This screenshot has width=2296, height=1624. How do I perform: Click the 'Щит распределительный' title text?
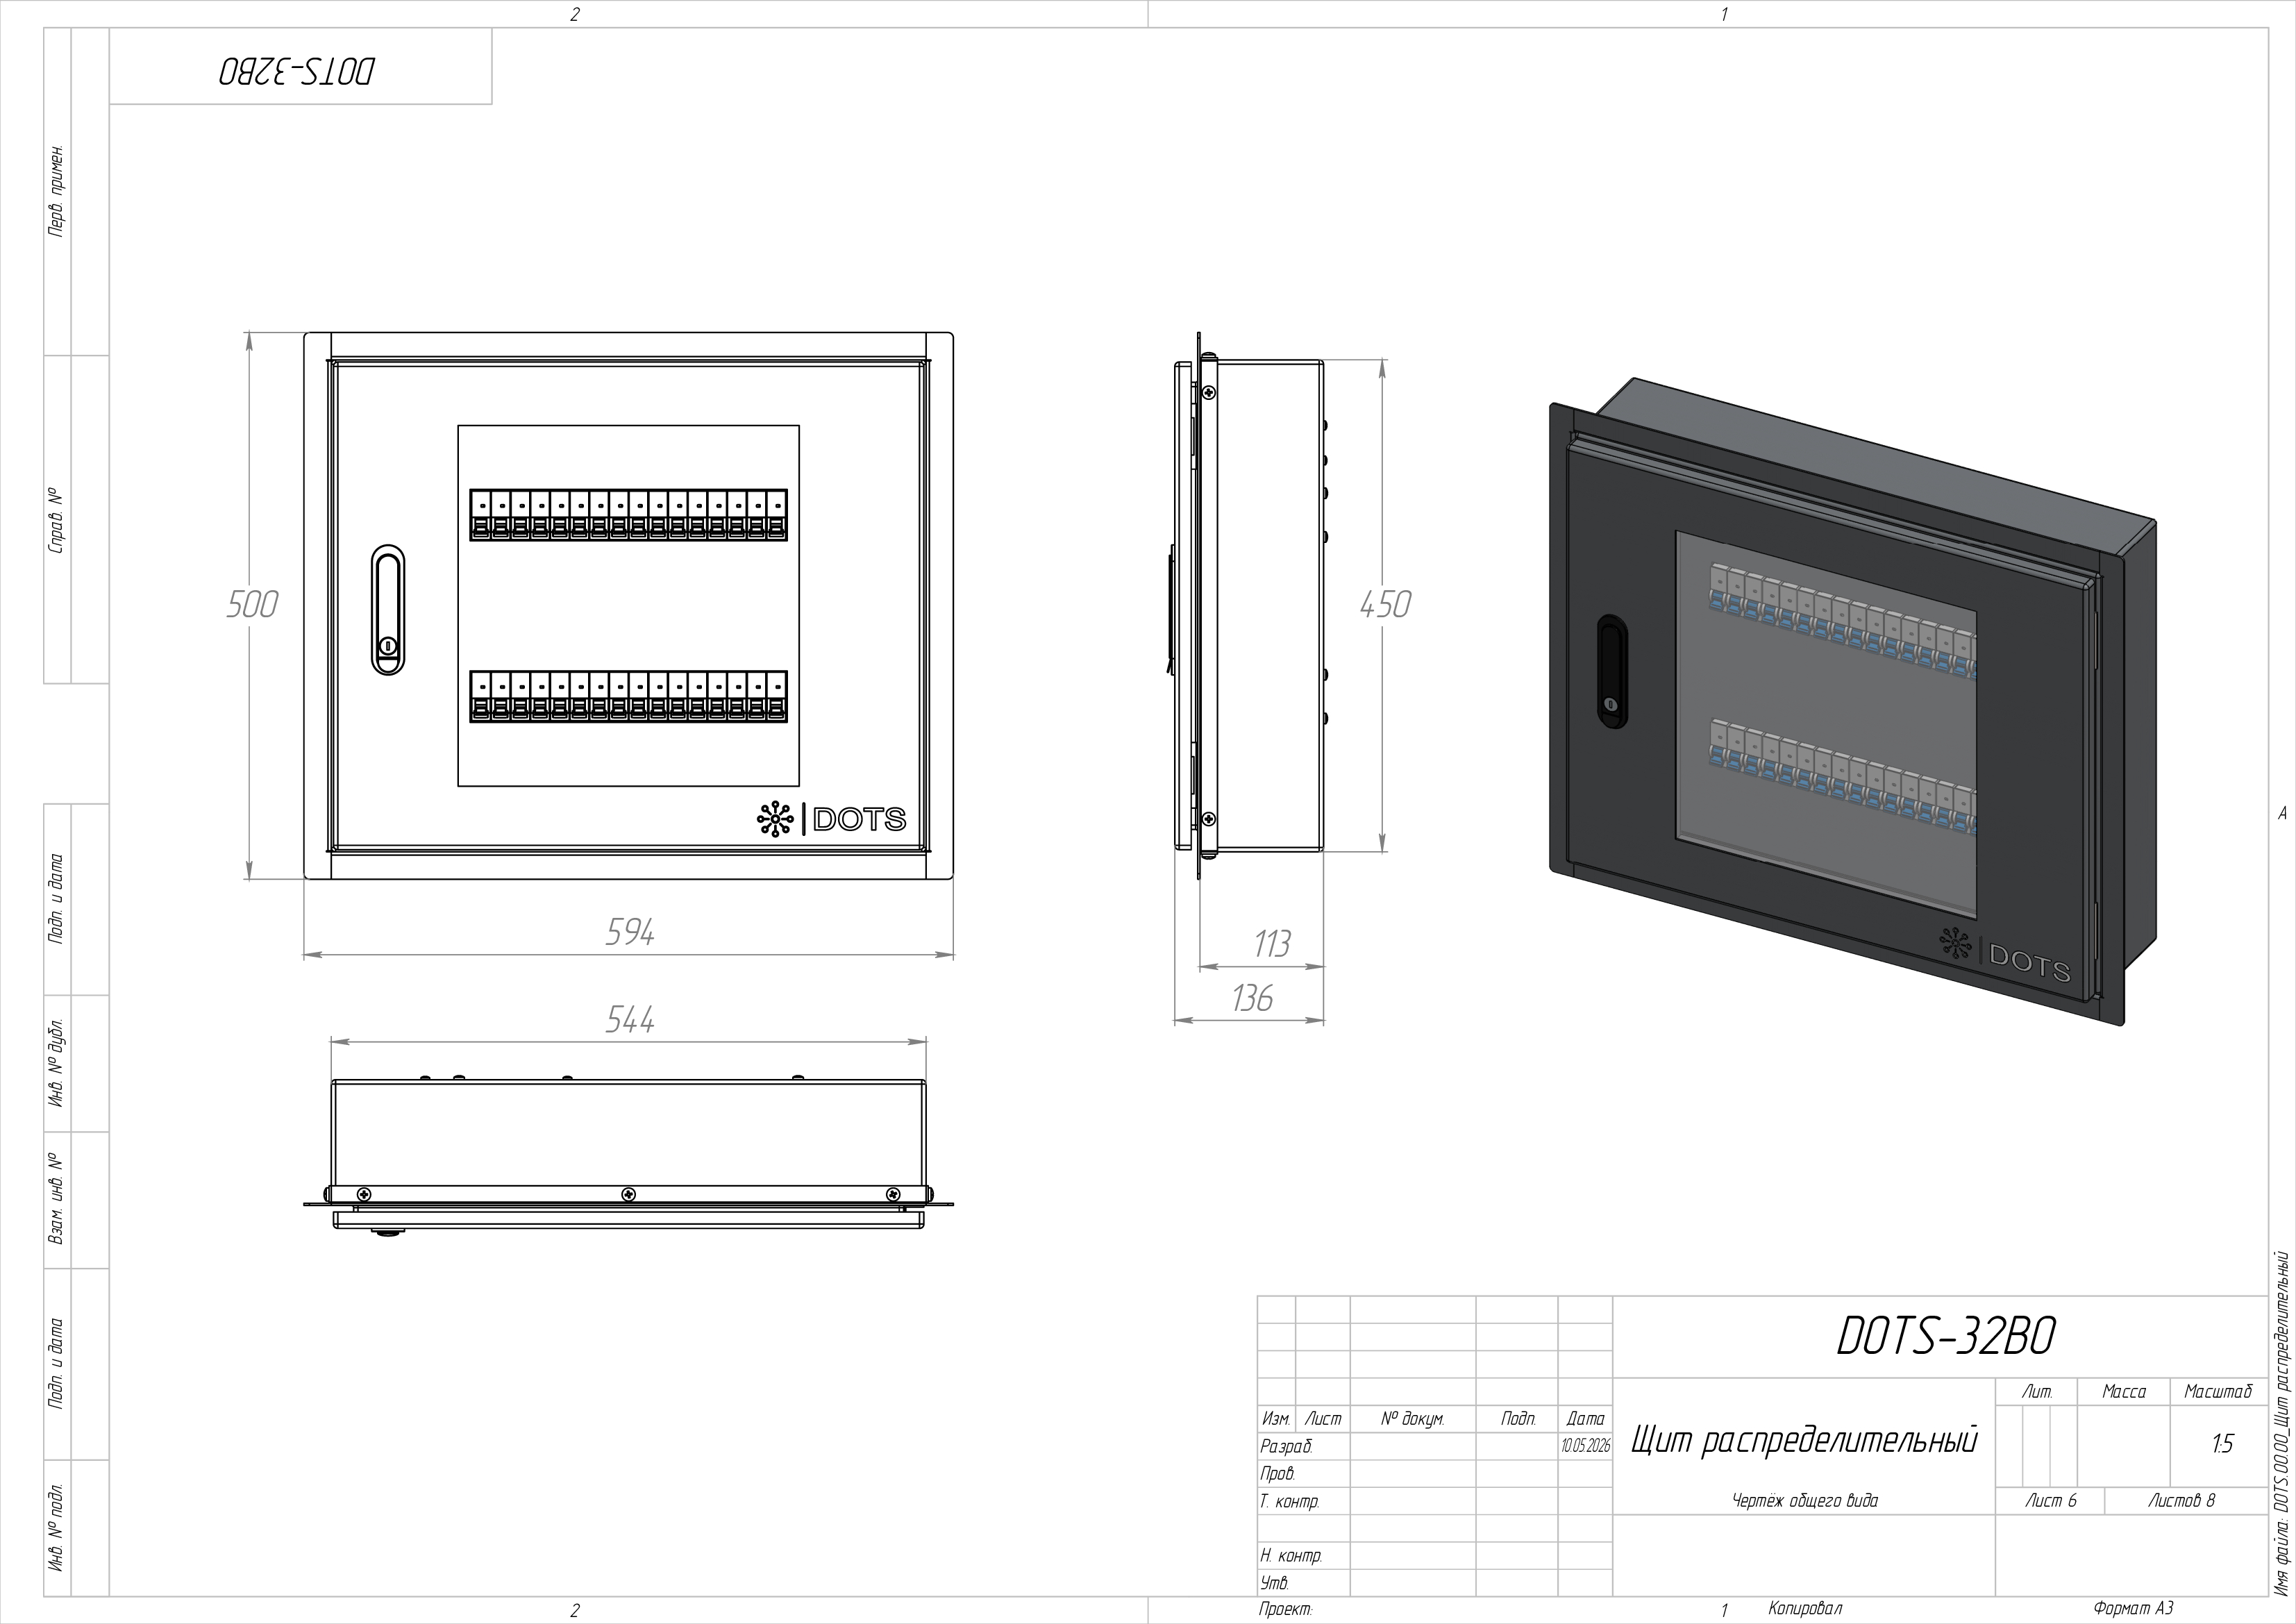click(x=1804, y=1440)
